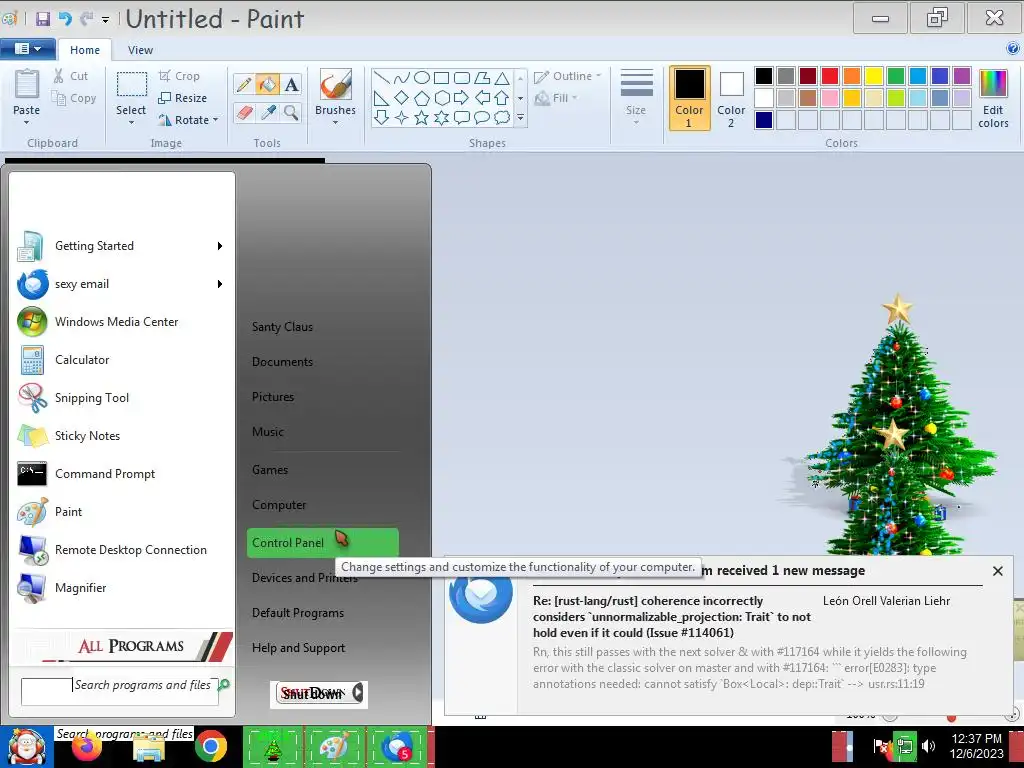Image resolution: width=1024 pixels, height=768 pixels.
Task: Open the arrow beside Shut Down
Action: point(358,693)
